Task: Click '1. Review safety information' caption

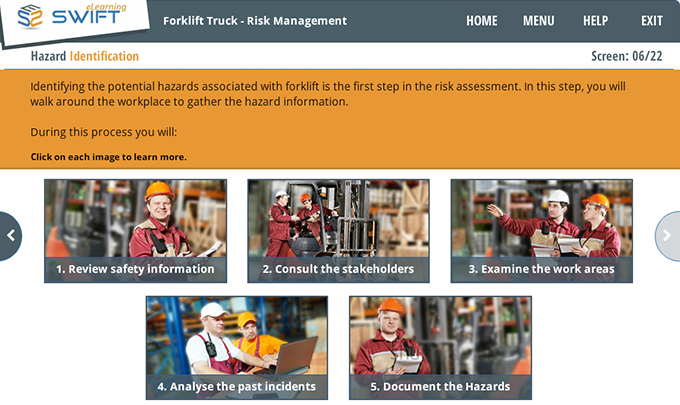Action: [135, 269]
